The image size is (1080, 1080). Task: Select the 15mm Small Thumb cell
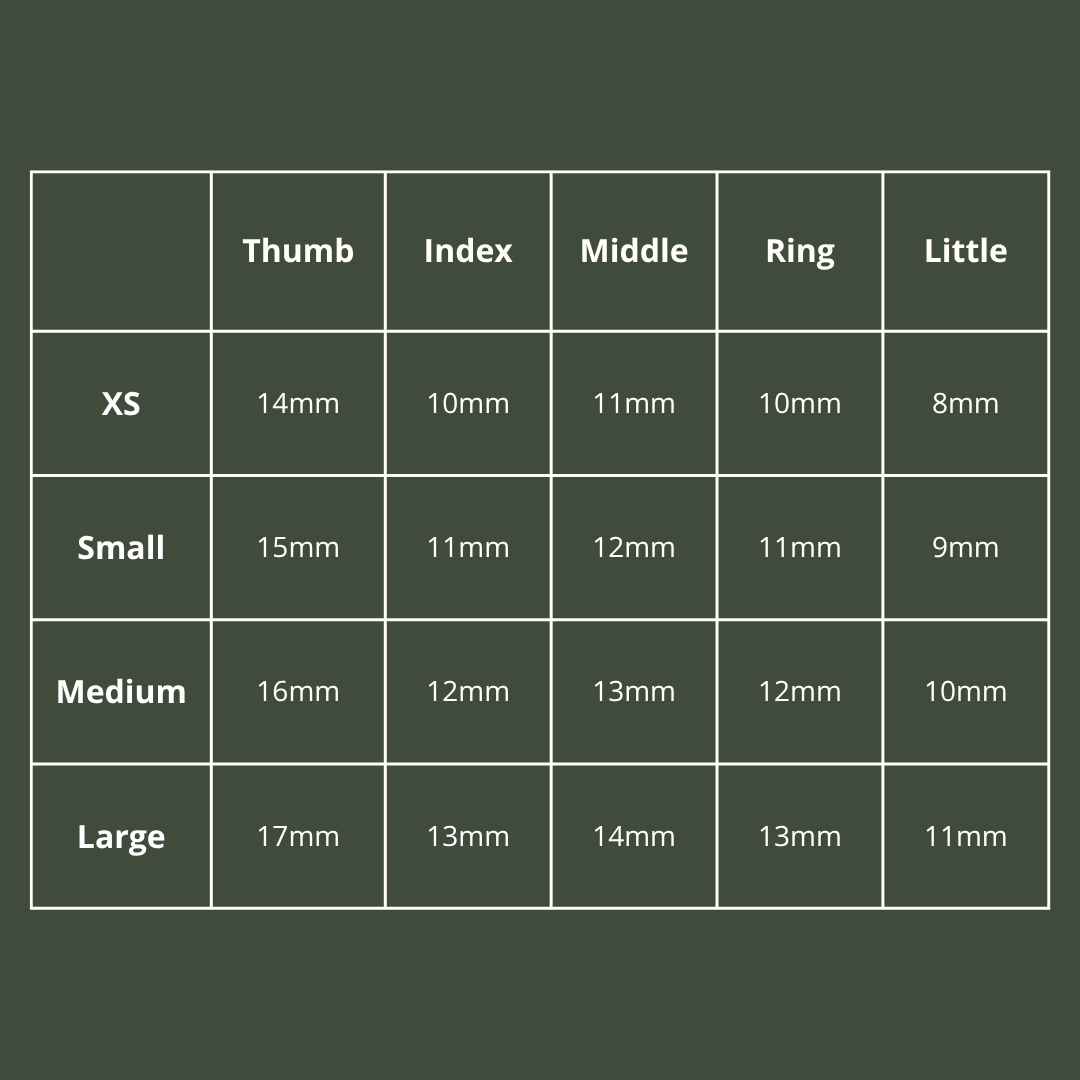tap(298, 547)
